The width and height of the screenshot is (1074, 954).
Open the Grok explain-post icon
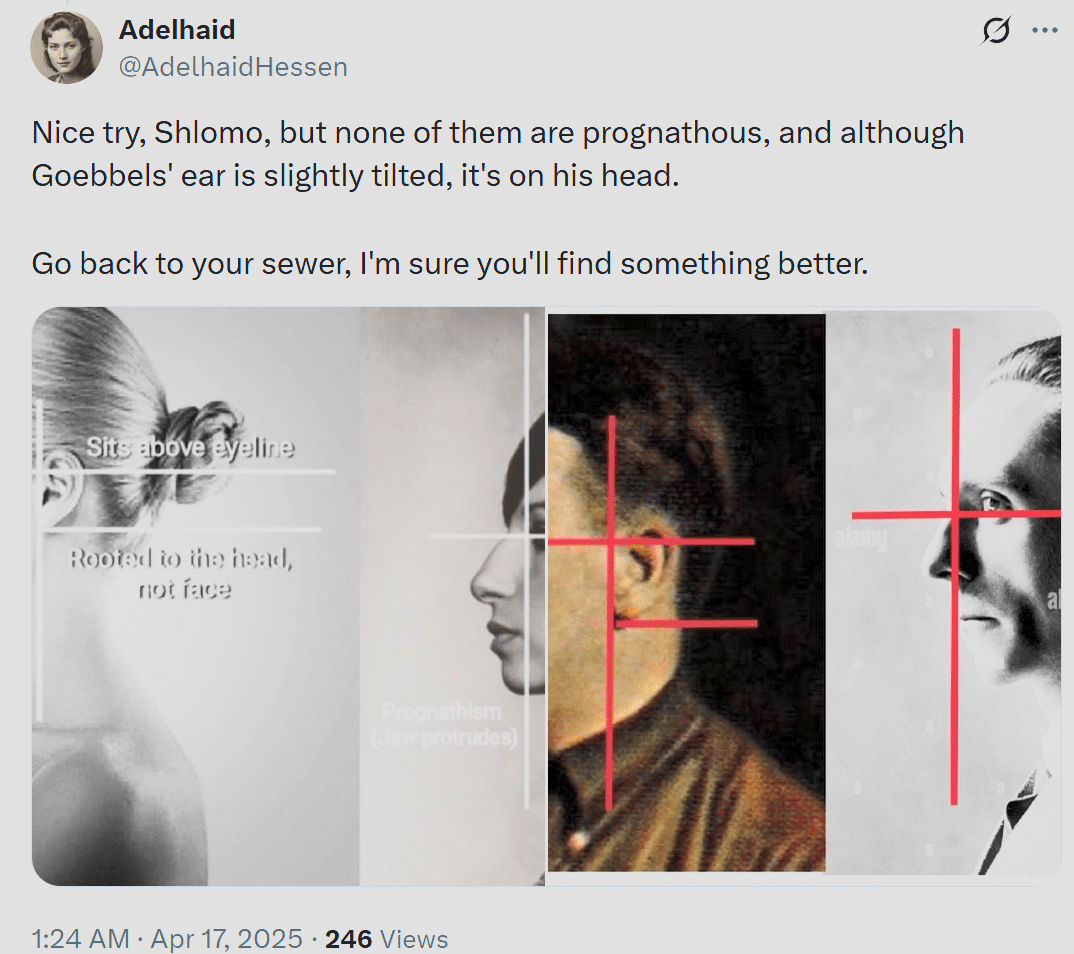[x=995, y=31]
